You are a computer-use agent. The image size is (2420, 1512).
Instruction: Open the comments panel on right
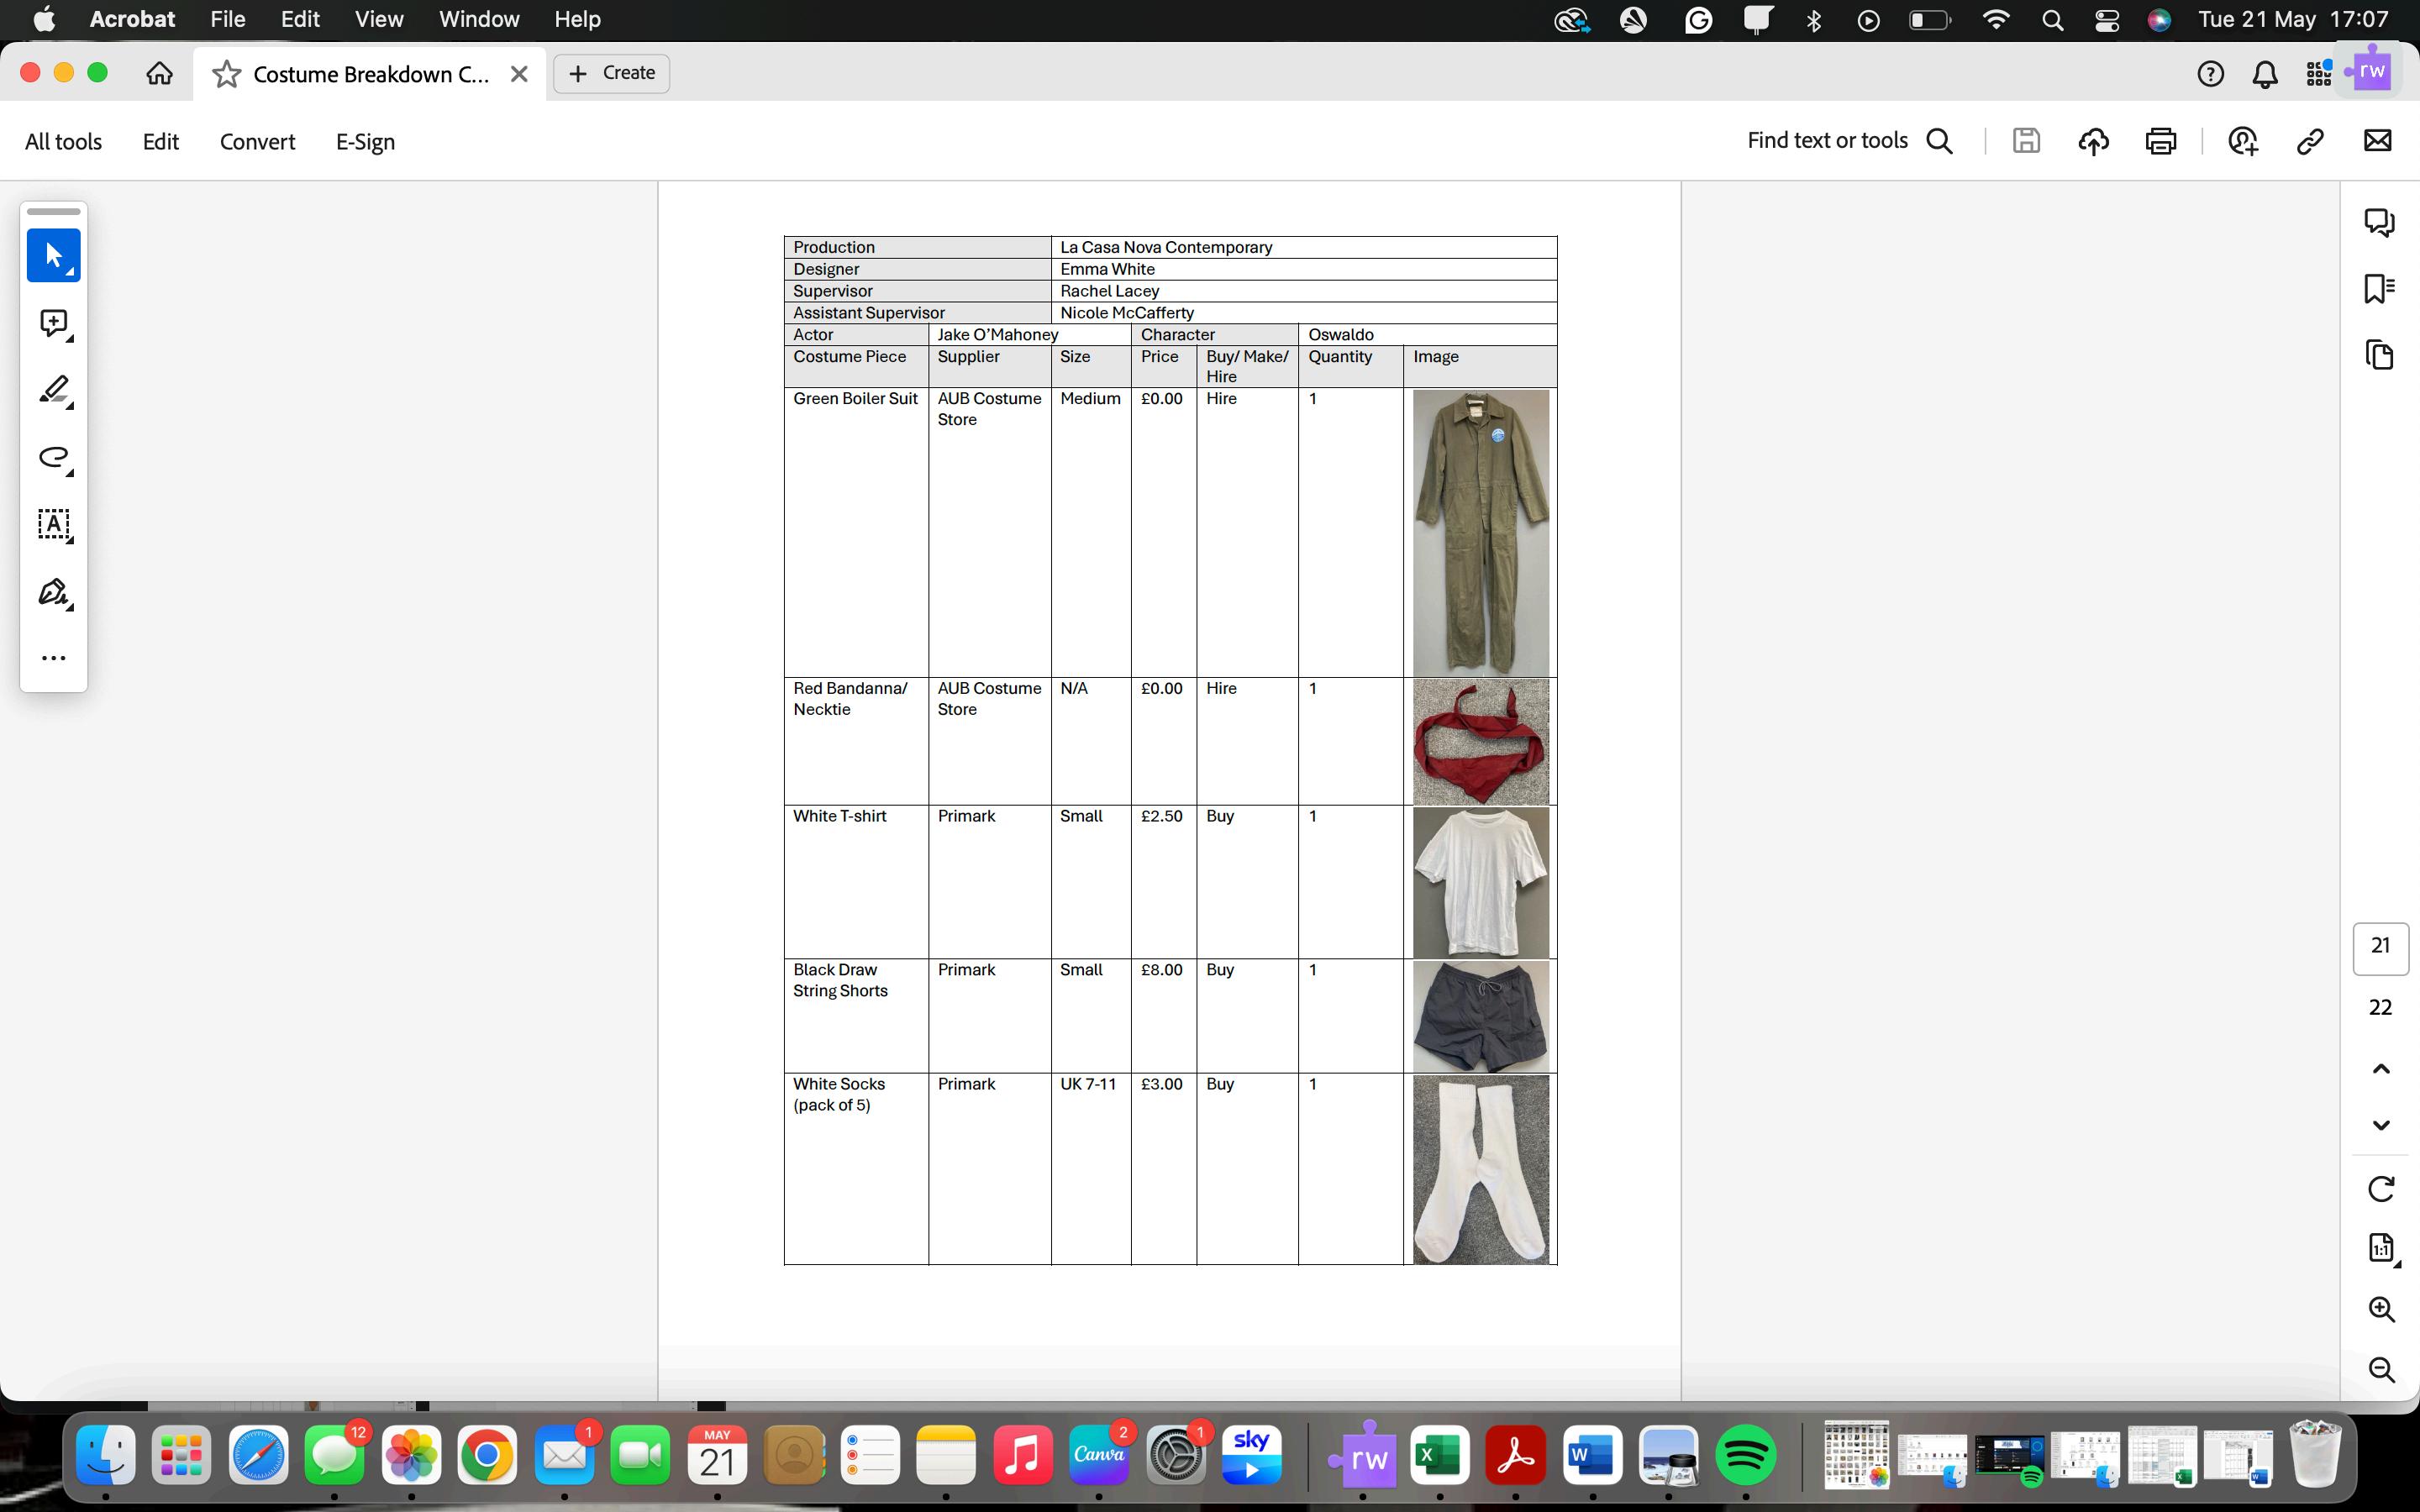click(x=2379, y=221)
